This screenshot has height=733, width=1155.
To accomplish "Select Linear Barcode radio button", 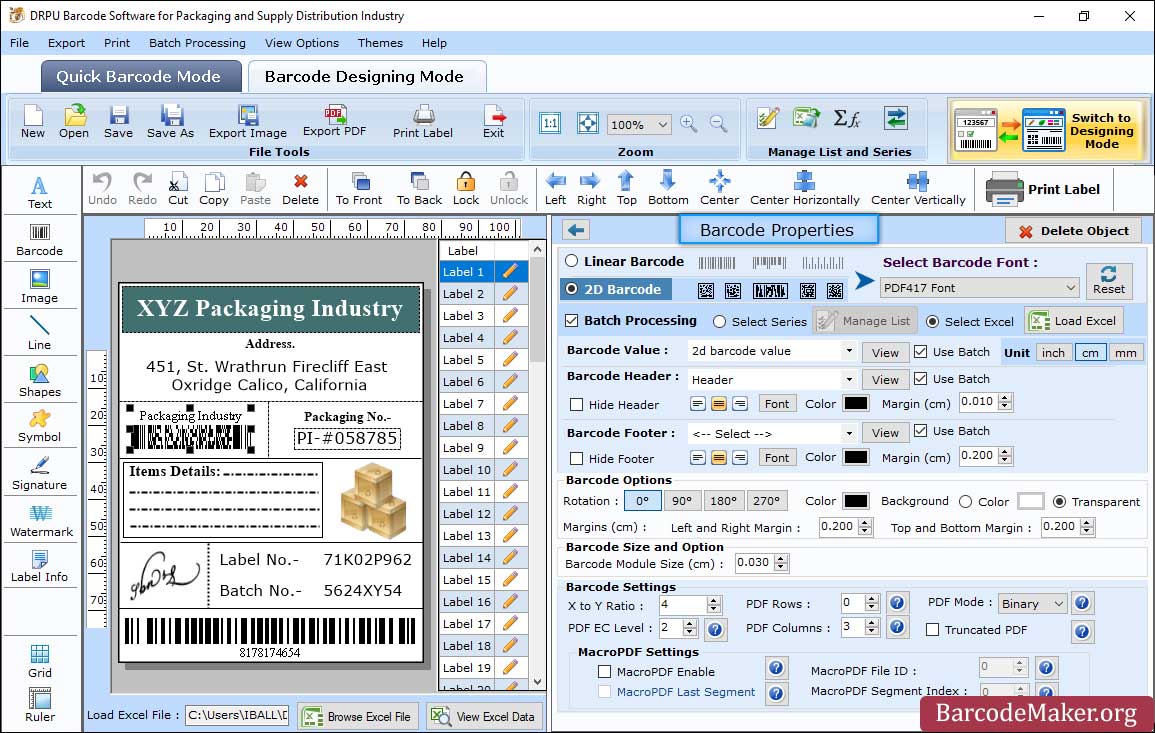I will click(572, 261).
